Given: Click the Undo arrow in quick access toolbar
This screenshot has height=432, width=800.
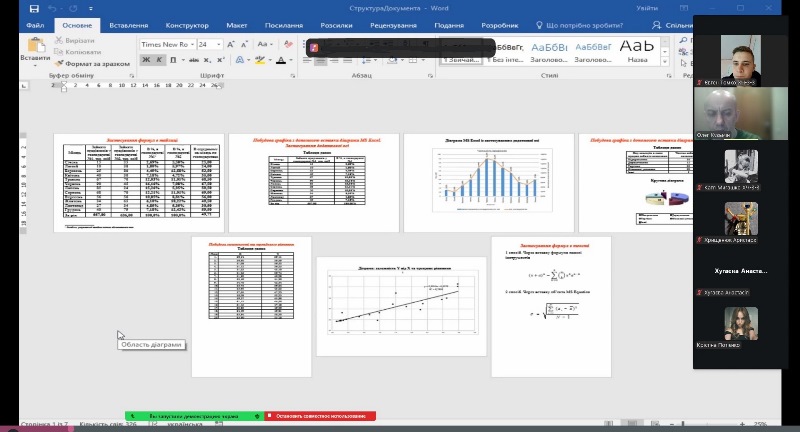Looking at the screenshot, I should pos(52,9).
